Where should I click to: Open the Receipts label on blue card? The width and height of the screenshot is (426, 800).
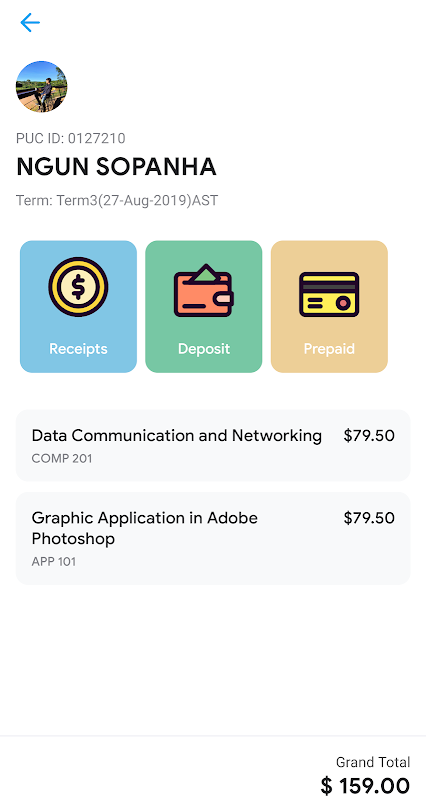coord(78,349)
